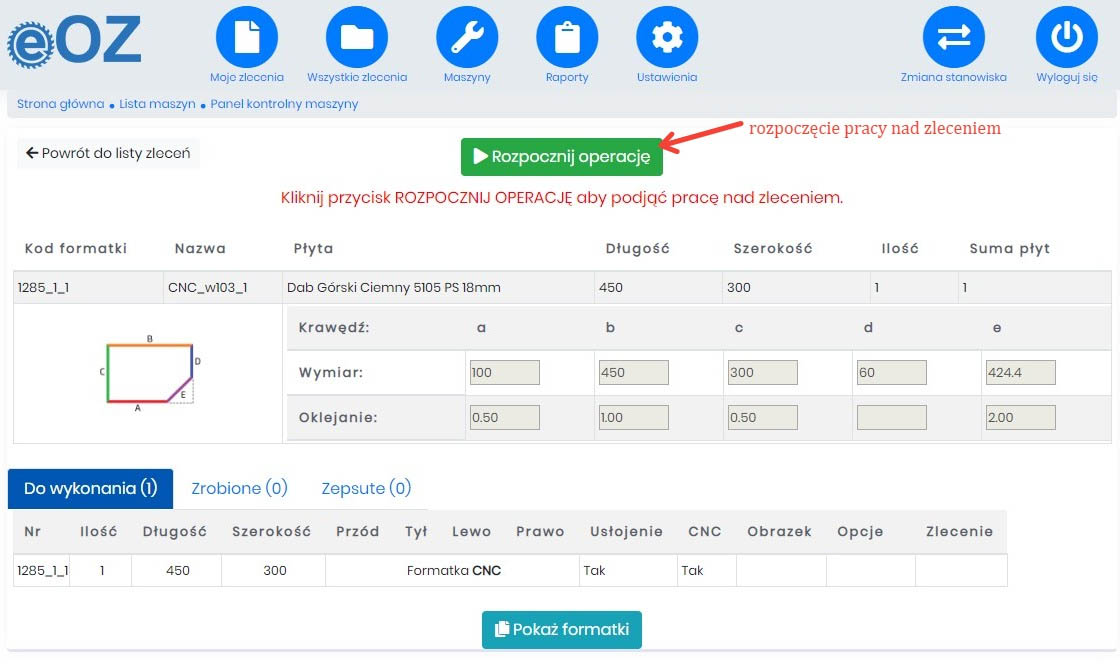Open Lista maszyn breadcrumb link
This screenshot has width=1120, height=668.
[x=155, y=104]
